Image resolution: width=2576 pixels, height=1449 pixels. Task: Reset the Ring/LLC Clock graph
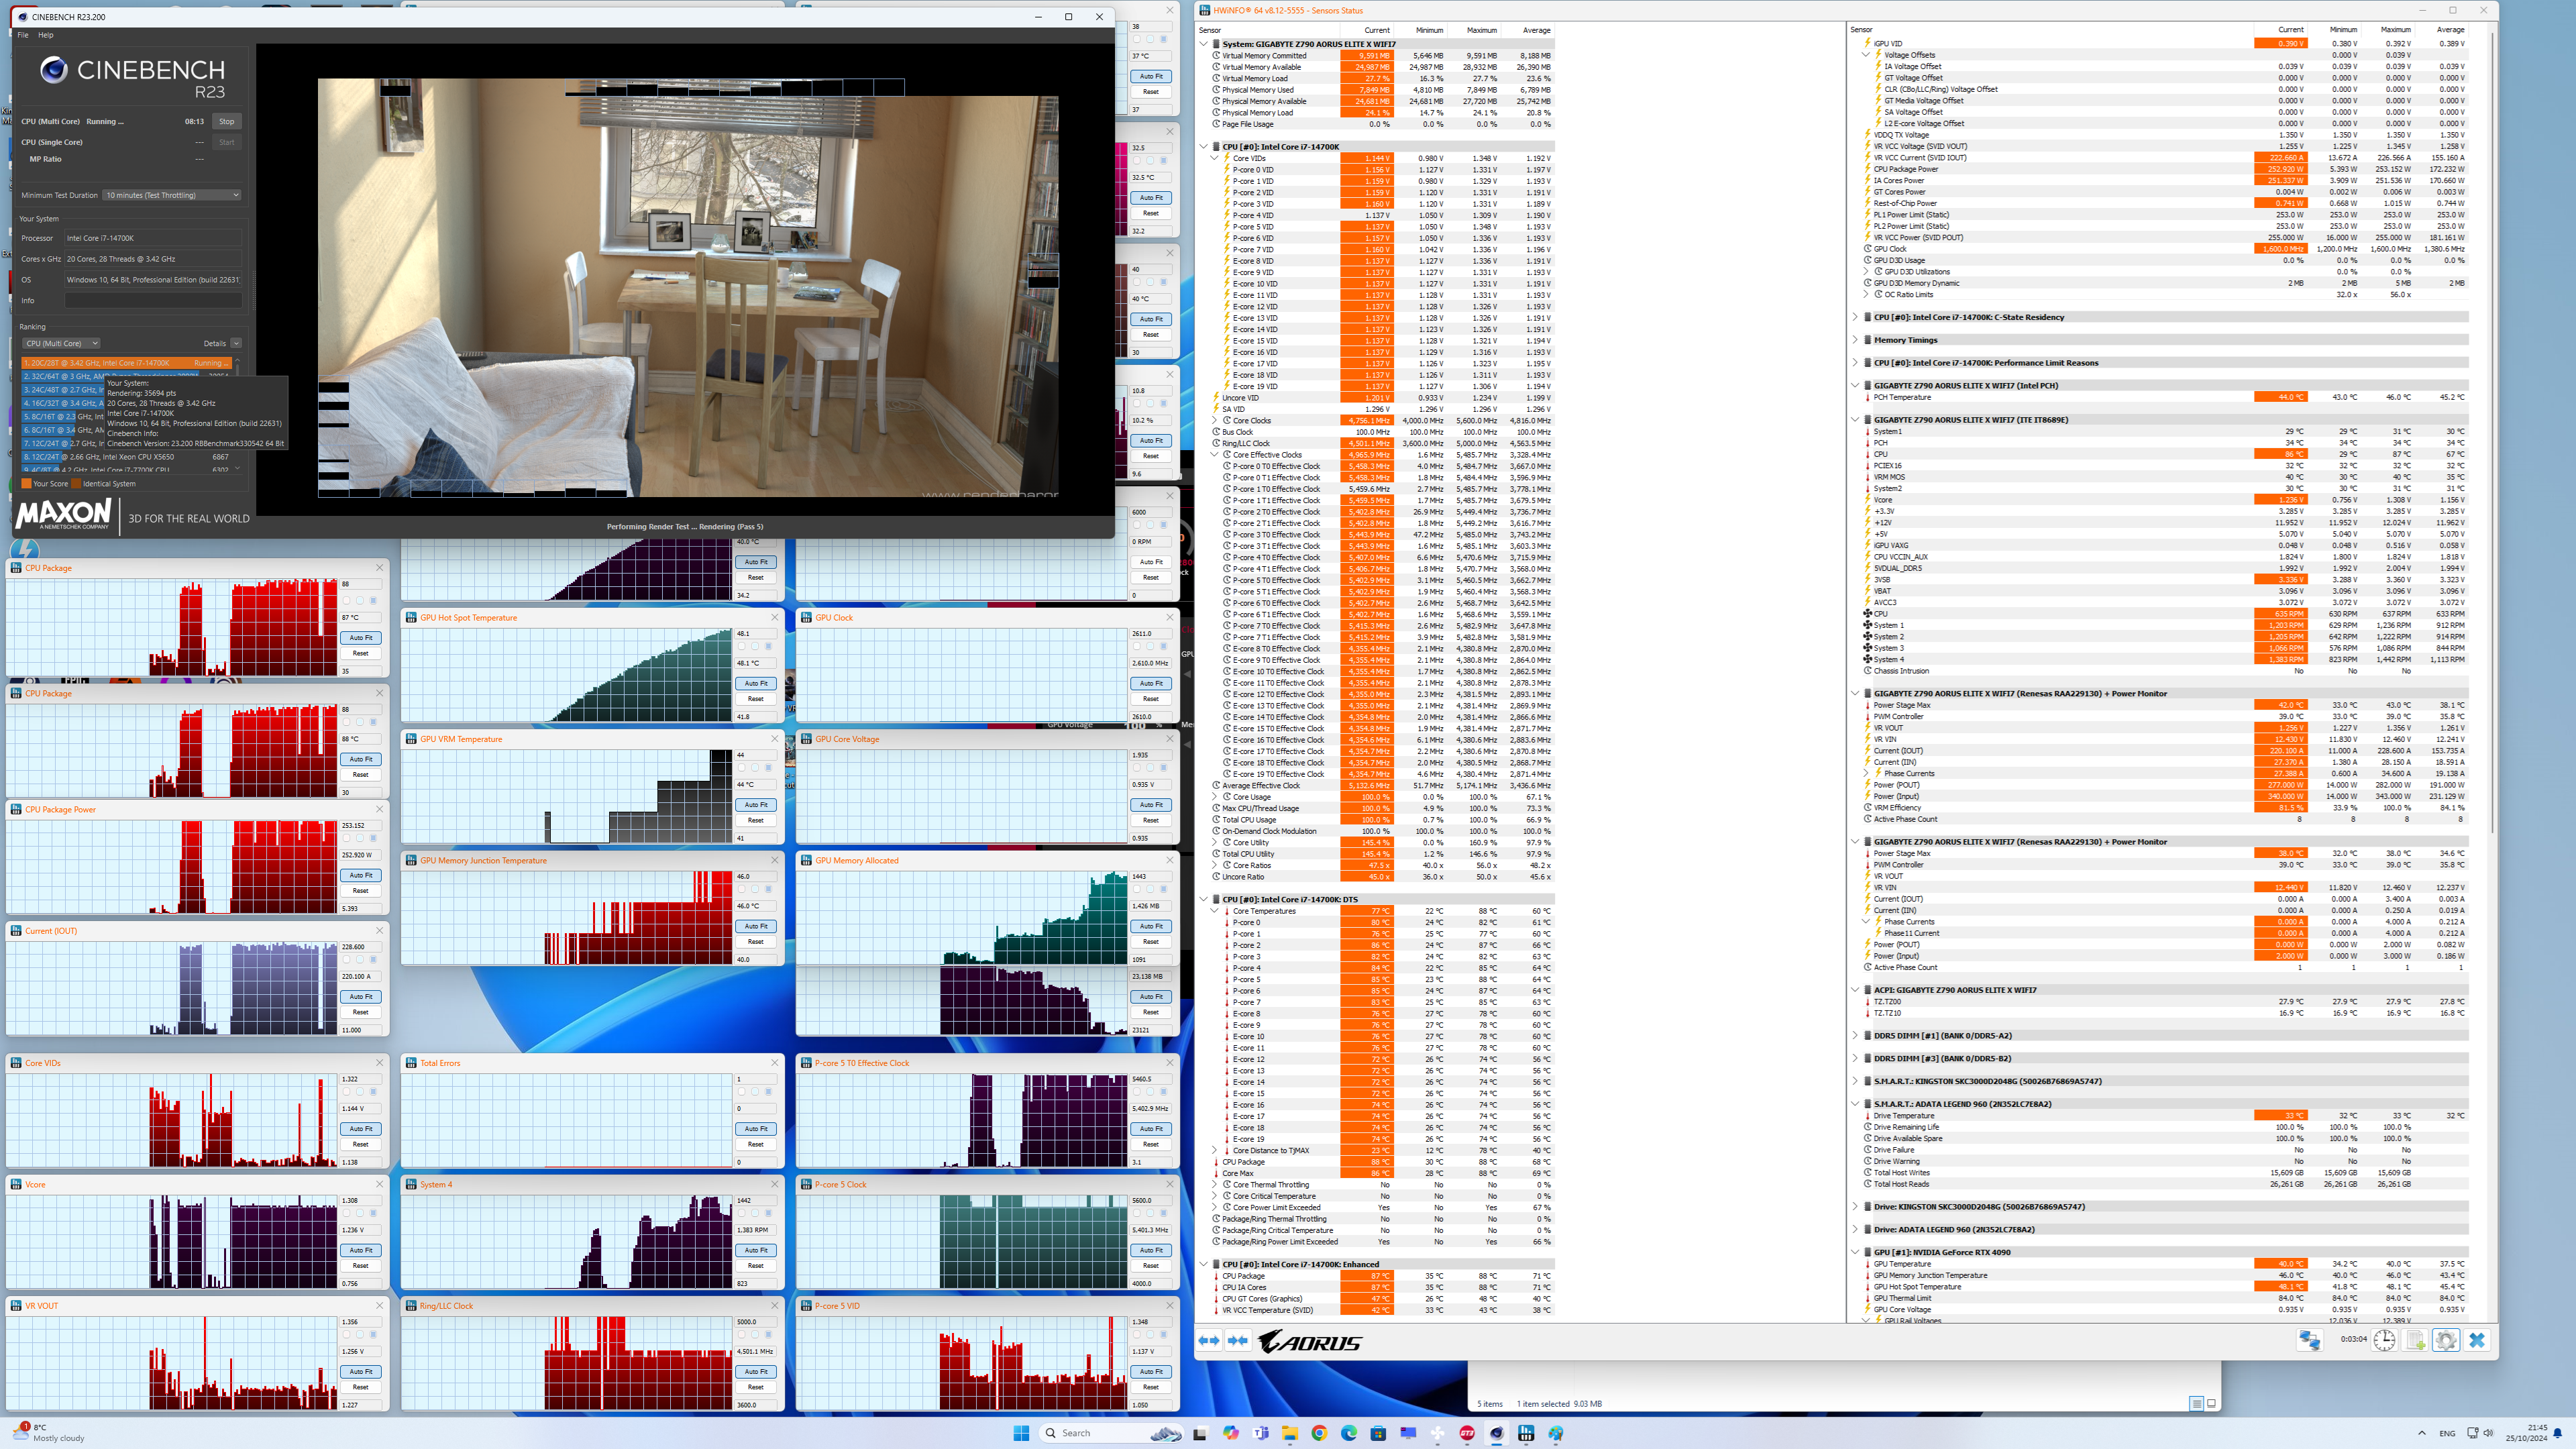756,1387
